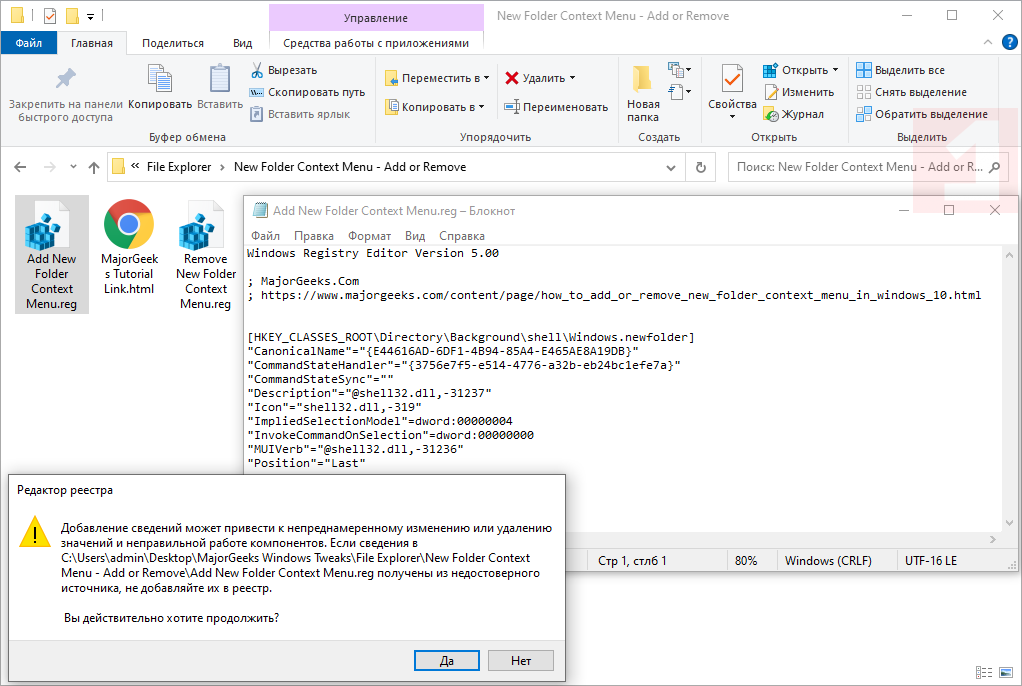Select MajorGeeks Tutorial Link.html file

tap(129, 248)
